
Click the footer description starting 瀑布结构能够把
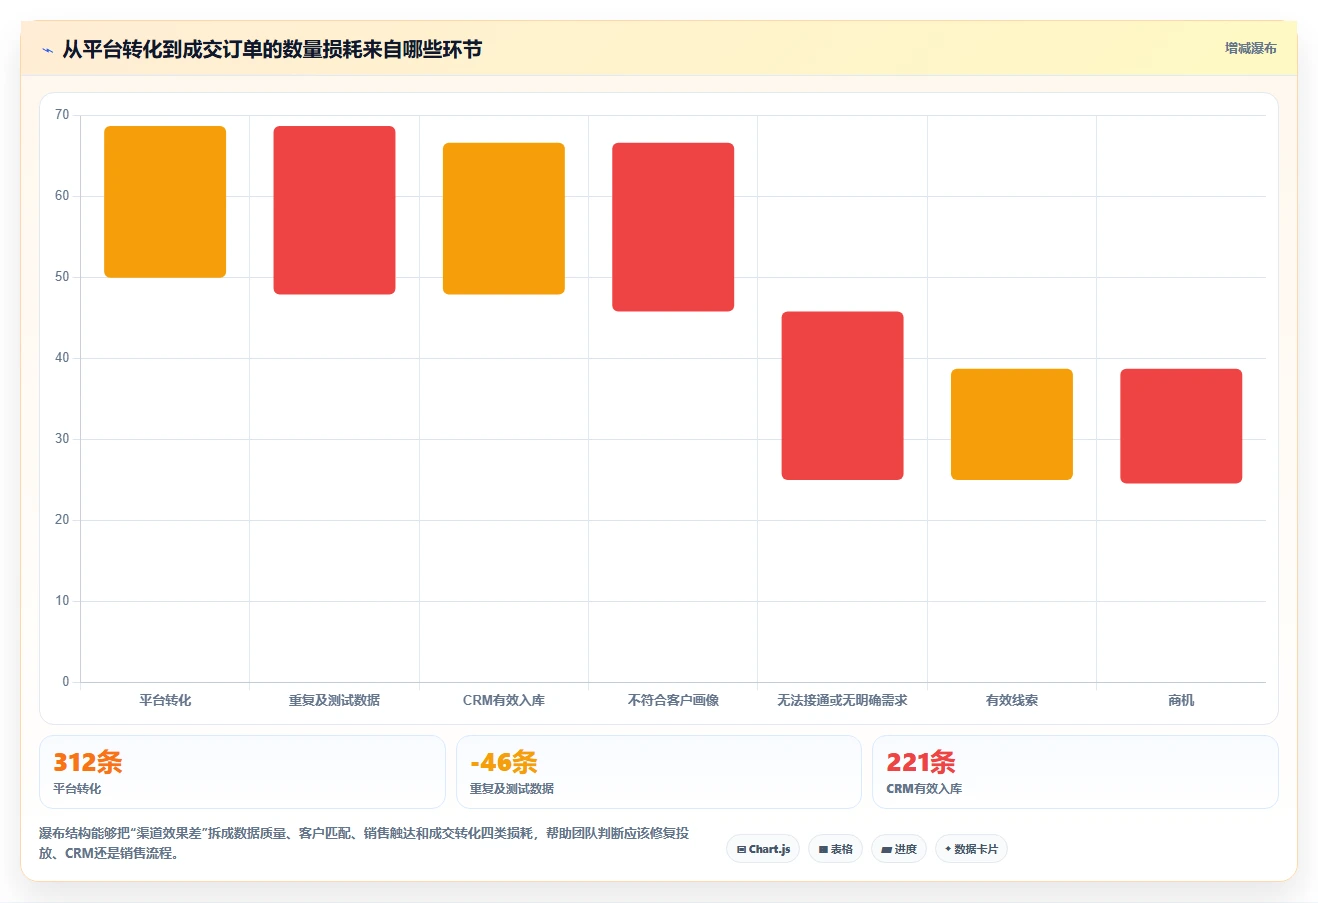coord(364,843)
